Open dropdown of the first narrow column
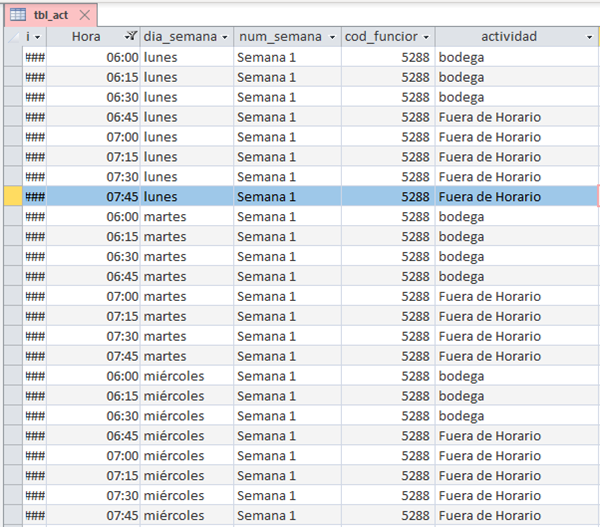 point(38,37)
